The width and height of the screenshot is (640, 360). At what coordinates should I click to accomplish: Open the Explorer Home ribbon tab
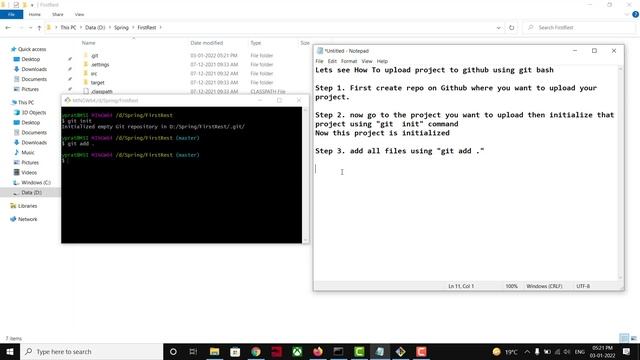coord(35,14)
